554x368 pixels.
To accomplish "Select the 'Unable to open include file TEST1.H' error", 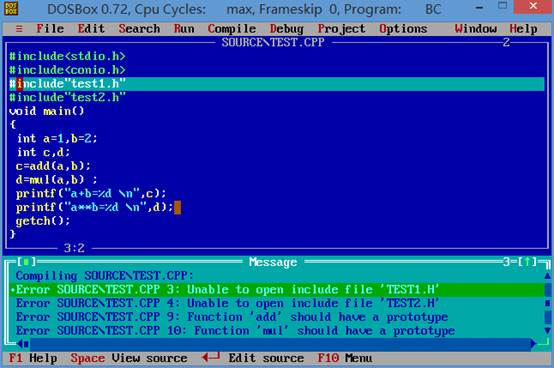I will [x=277, y=290].
